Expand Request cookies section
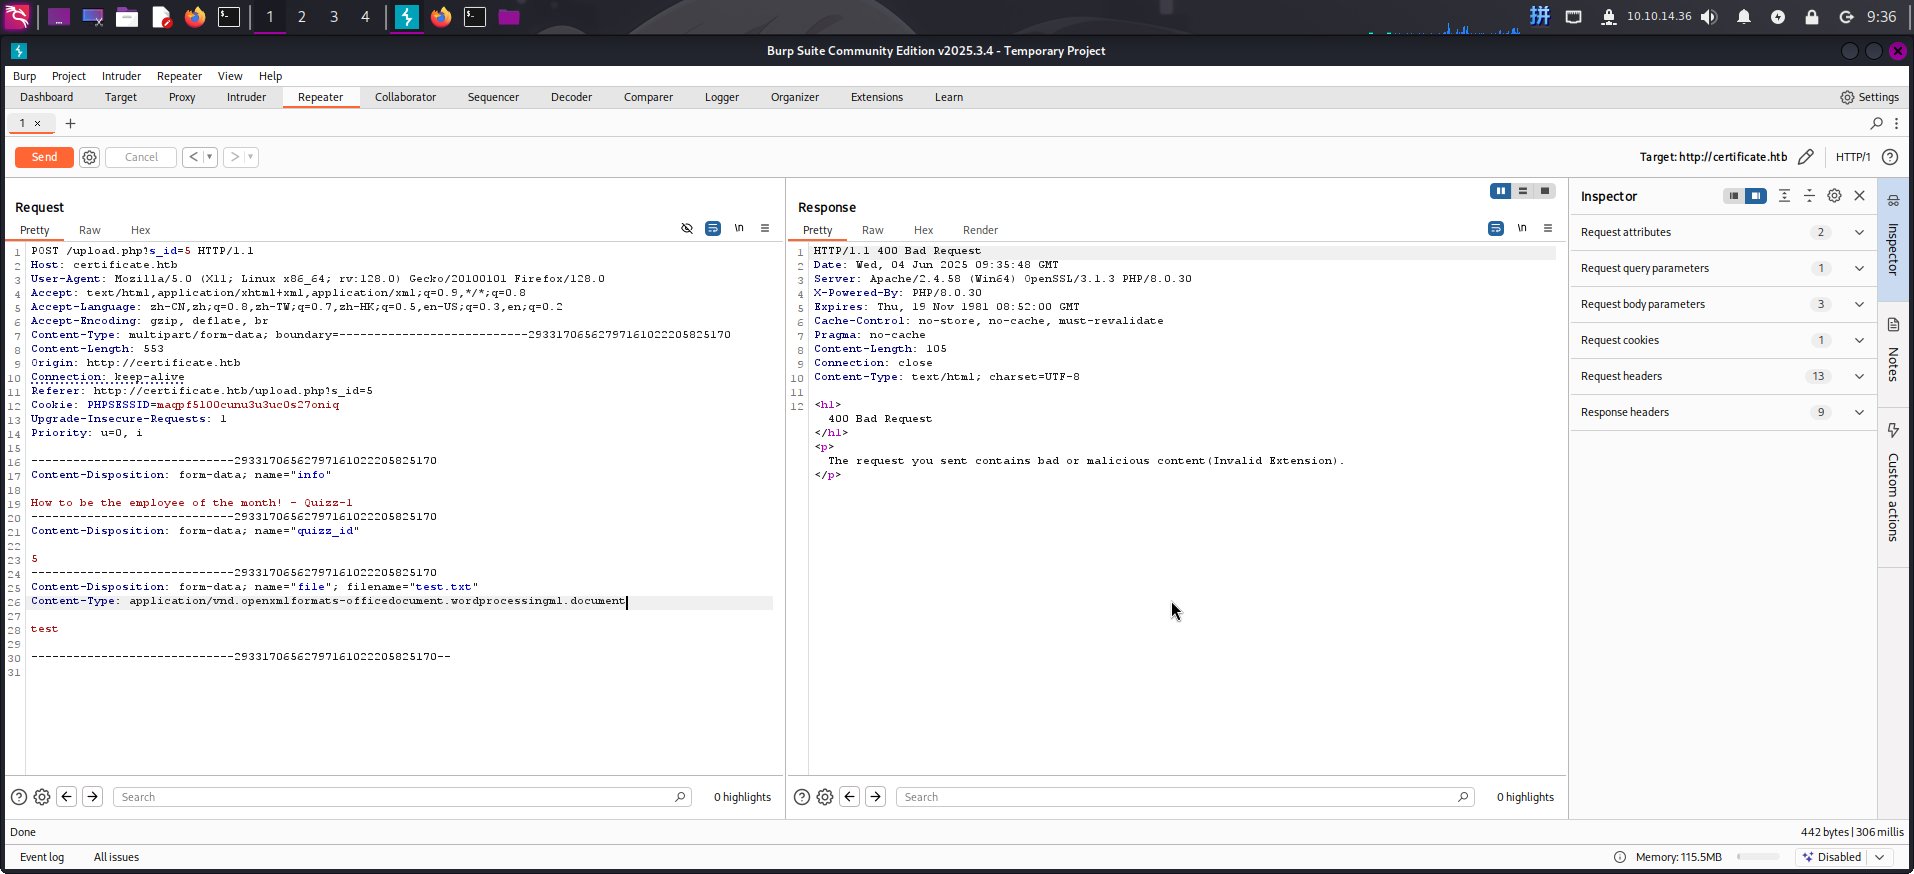 1859,340
